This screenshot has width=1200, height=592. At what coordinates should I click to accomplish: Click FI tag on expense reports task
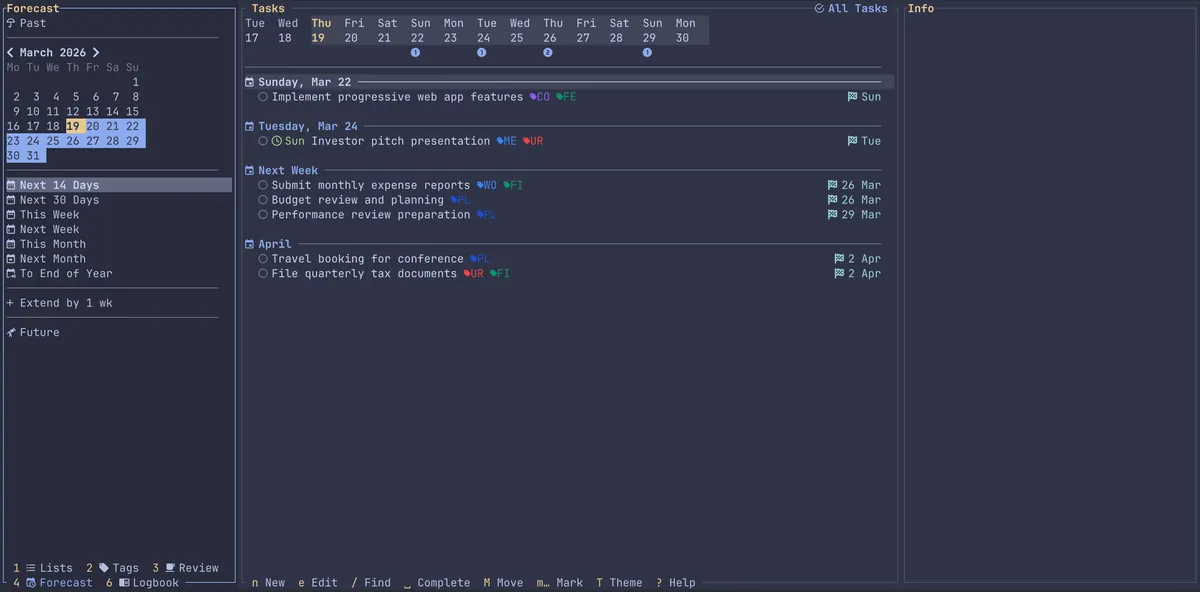pos(514,185)
